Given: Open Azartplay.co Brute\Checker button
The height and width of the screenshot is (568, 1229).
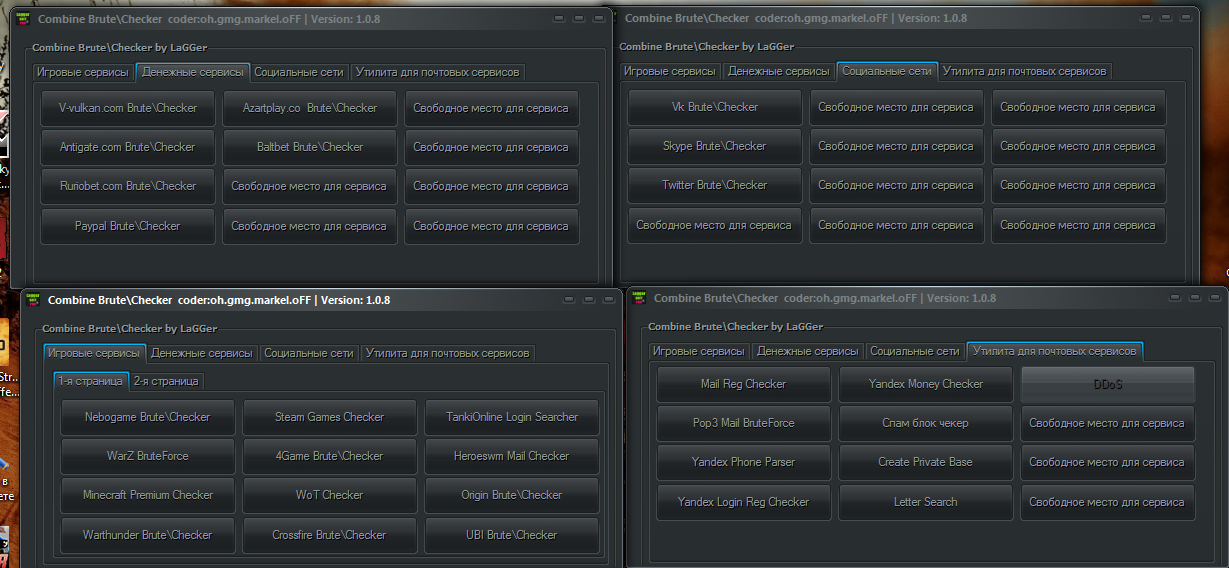Looking at the screenshot, I should (310, 108).
